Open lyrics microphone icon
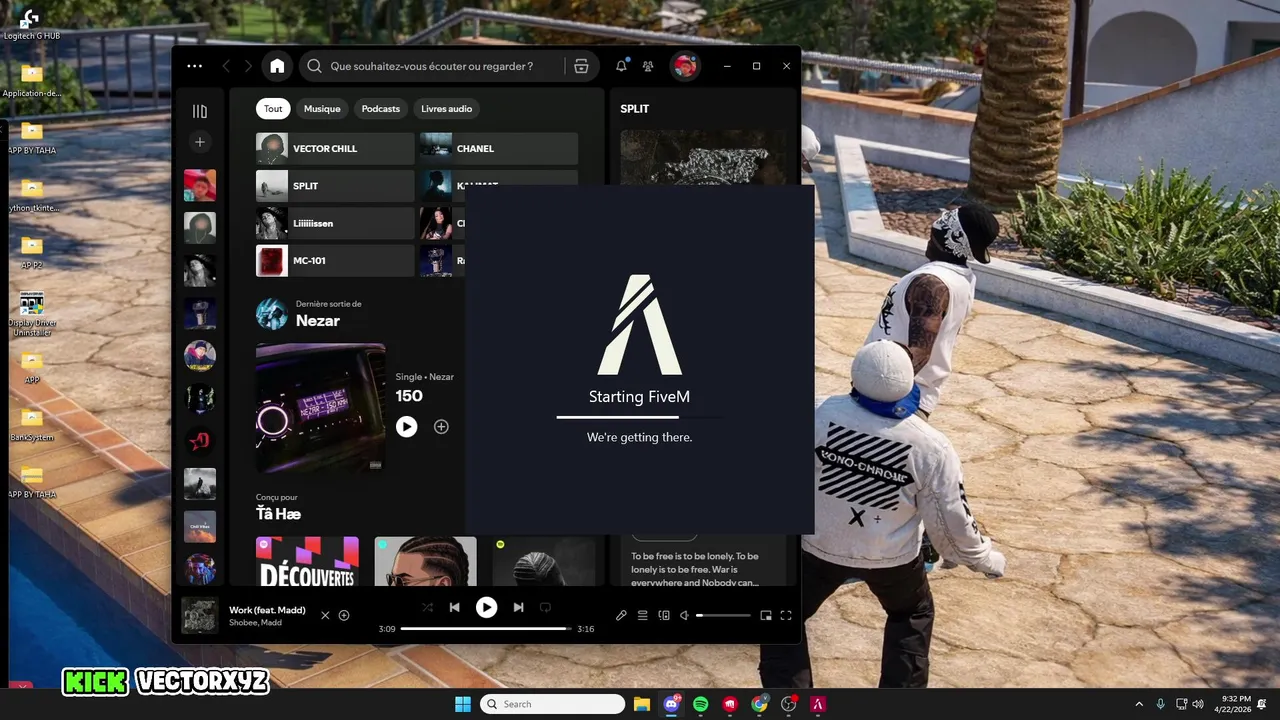The height and width of the screenshot is (720, 1280). coord(621,616)
